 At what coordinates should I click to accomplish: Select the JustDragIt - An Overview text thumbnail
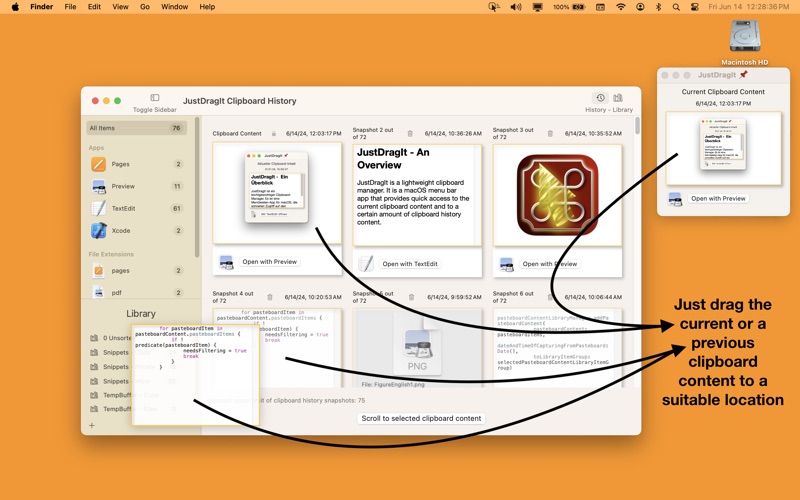[417, 195]
